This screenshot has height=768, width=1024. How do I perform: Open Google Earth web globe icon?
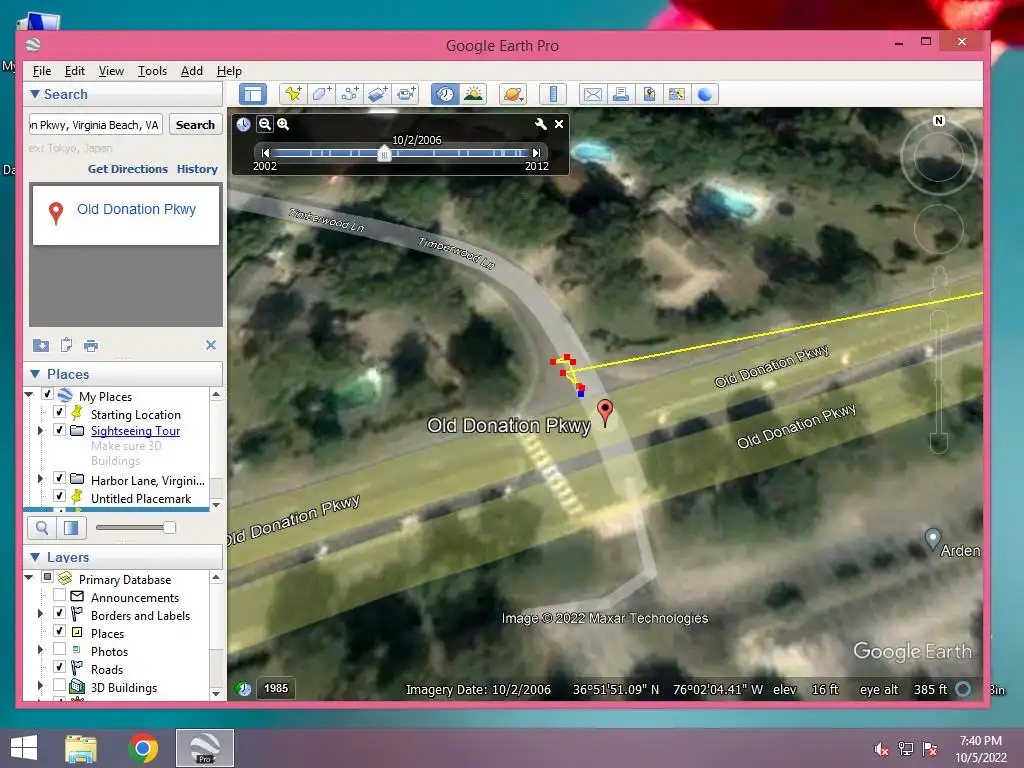point(705,94)
